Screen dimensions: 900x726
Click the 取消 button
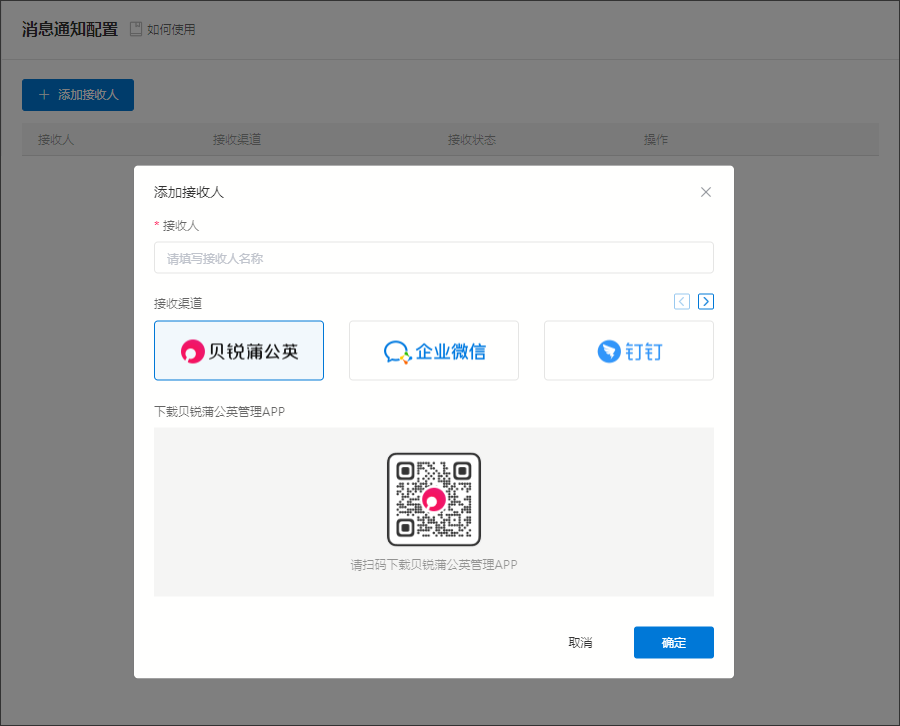[x=580, y=643]
